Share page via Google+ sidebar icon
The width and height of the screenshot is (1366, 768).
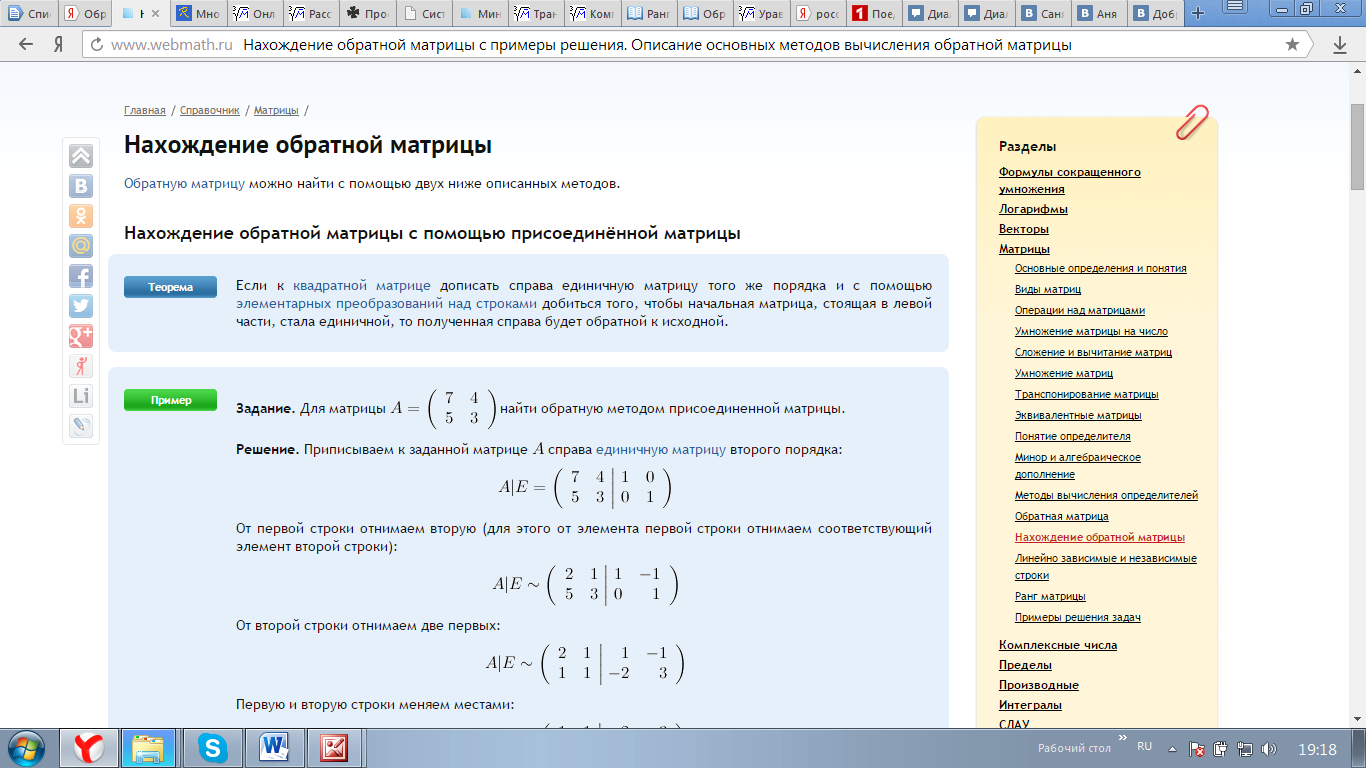(x=80, y=336)
